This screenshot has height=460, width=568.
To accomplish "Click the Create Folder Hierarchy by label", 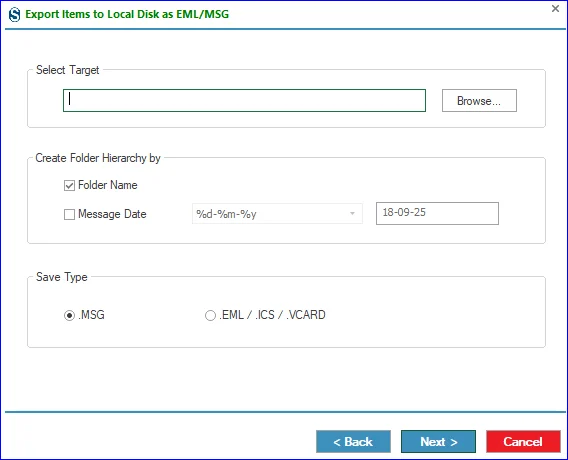I will pos(98,158).
